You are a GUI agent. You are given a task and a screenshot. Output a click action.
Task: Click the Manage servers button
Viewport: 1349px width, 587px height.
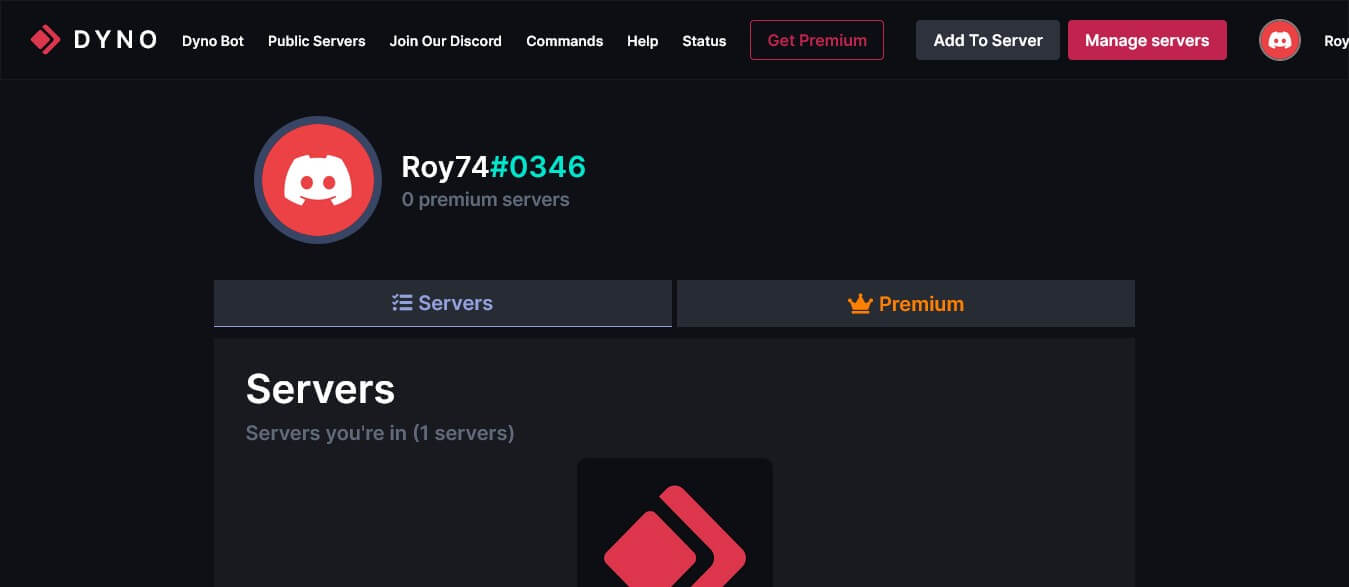(1147, 40)
